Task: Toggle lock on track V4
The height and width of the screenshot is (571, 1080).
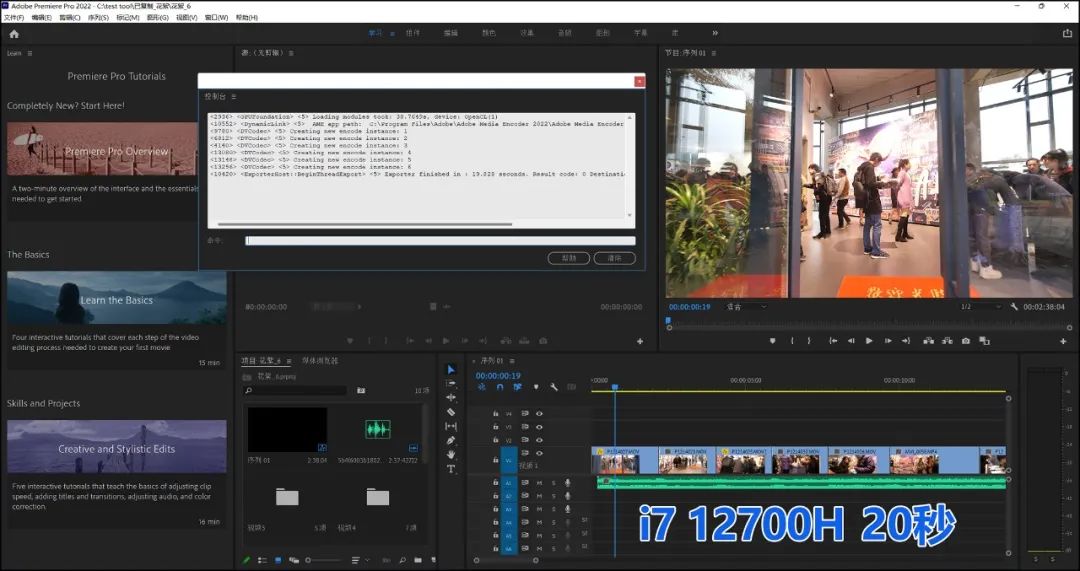Action: [495, 414]
